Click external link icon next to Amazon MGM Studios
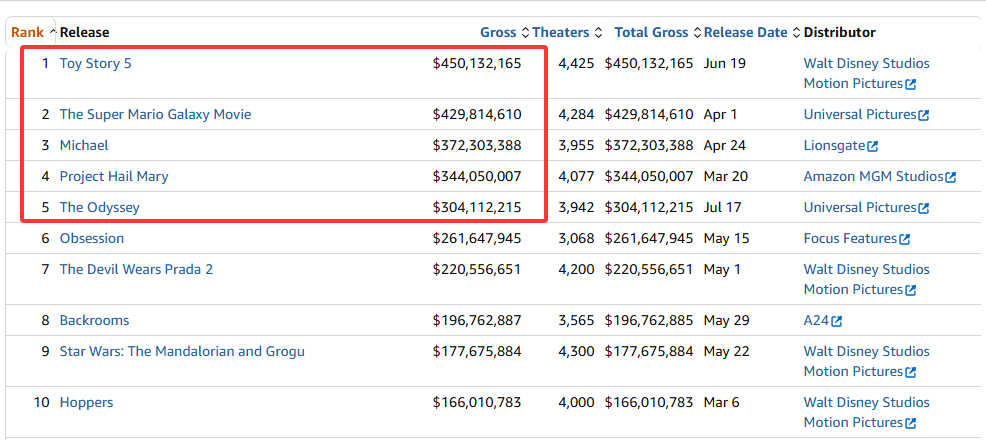This screenshot has width=986, height=440. tap(951, 177)
